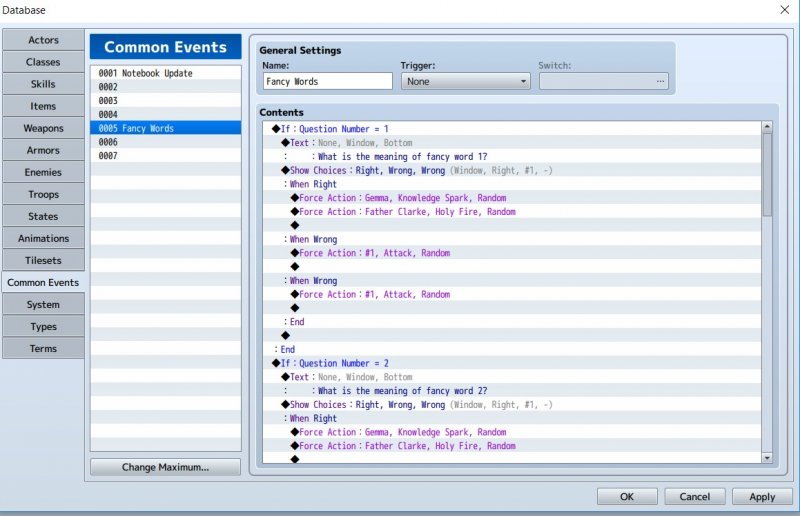Image resolution: width=800 pixels, height=516 pixels.
Task: Open the States database tab
Action: [43, 216]
